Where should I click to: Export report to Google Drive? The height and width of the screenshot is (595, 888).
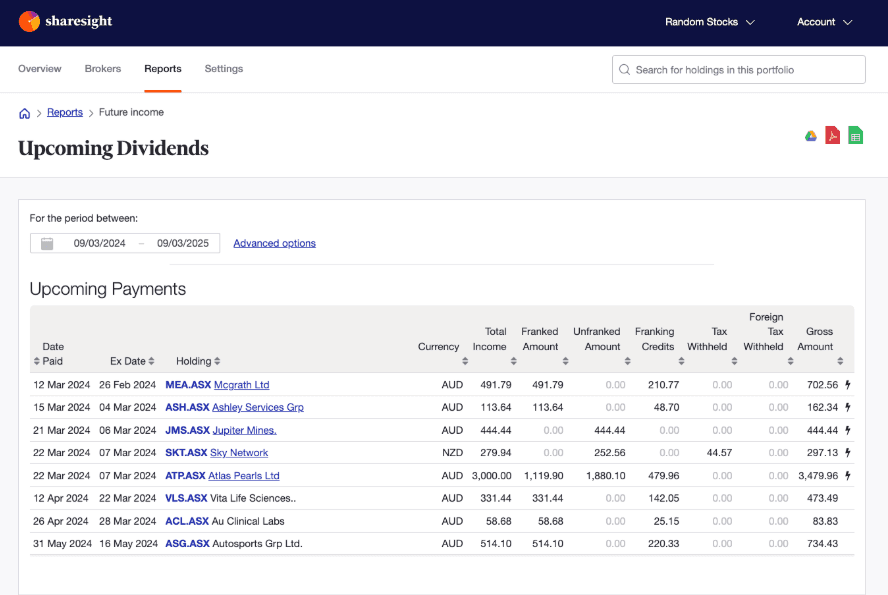(x=811, y=136)
